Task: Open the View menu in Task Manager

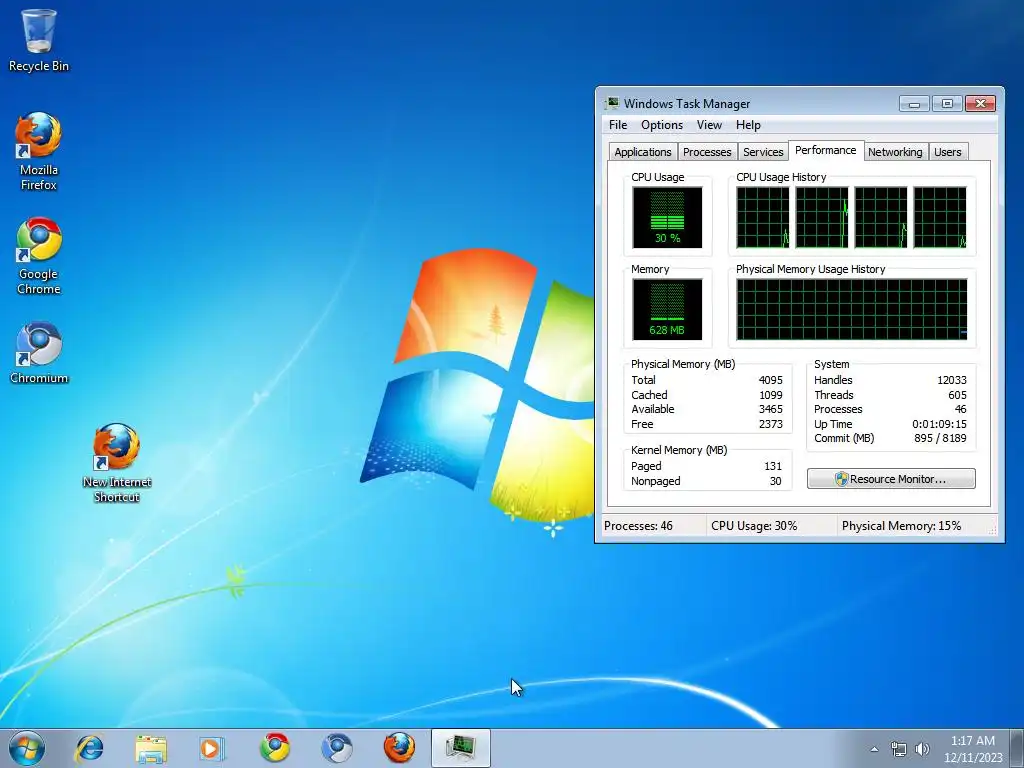Action: [709, 125]
